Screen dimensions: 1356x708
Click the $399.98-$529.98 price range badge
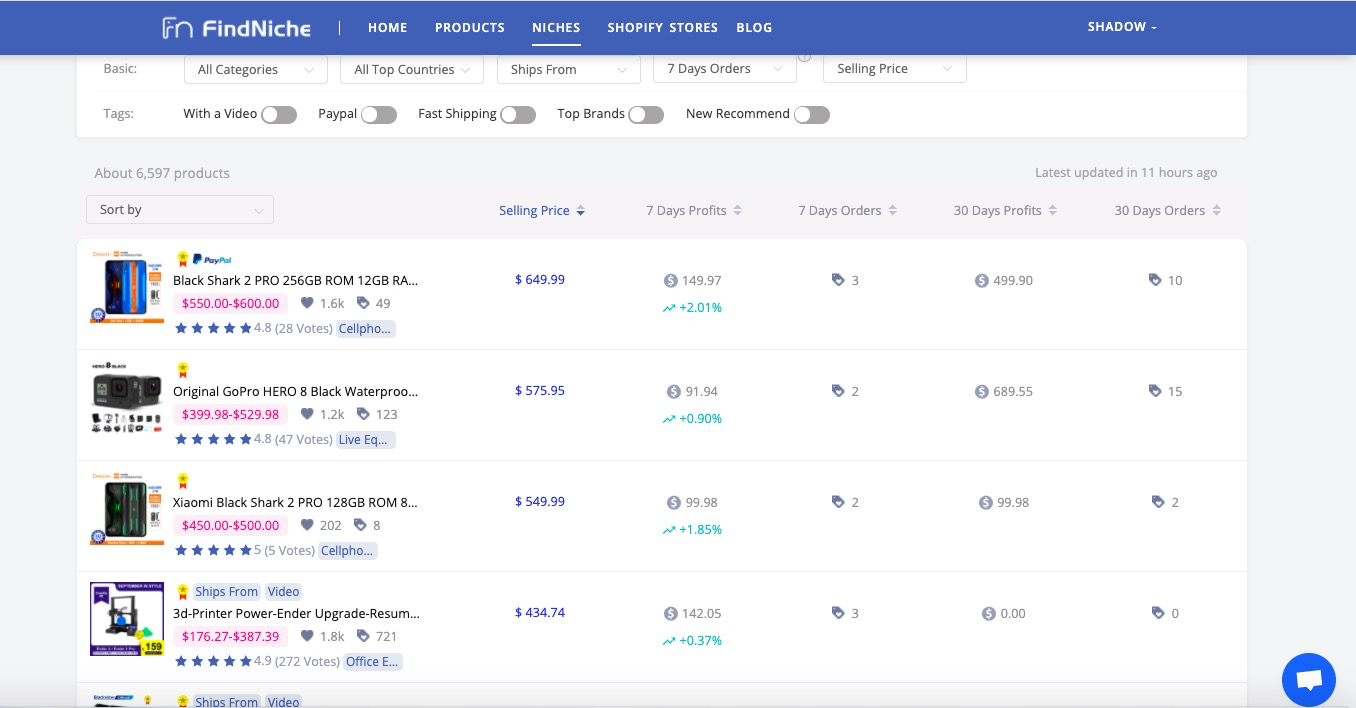pos(231,414)
